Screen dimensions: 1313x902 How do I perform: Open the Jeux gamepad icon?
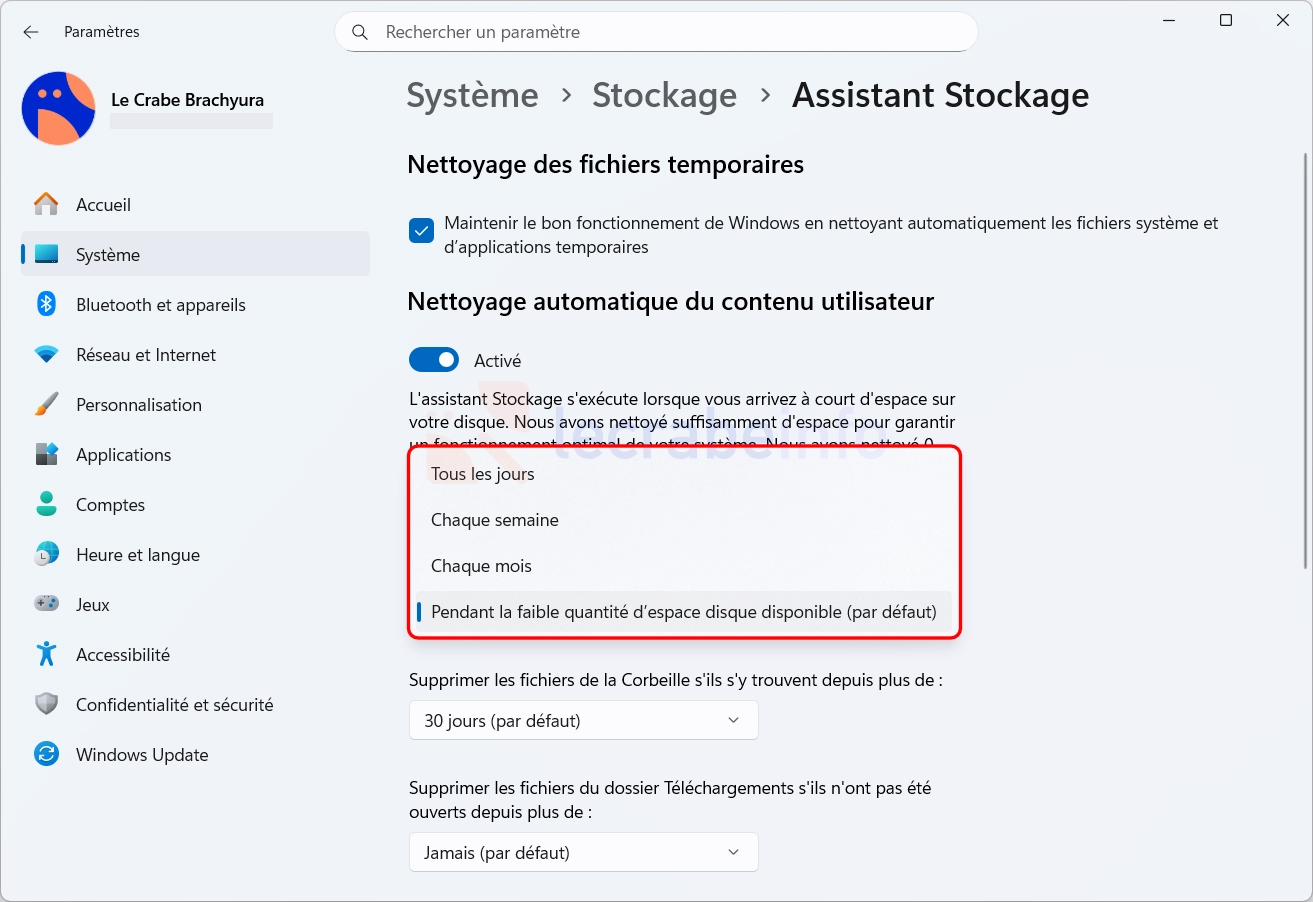pos(46,604)
